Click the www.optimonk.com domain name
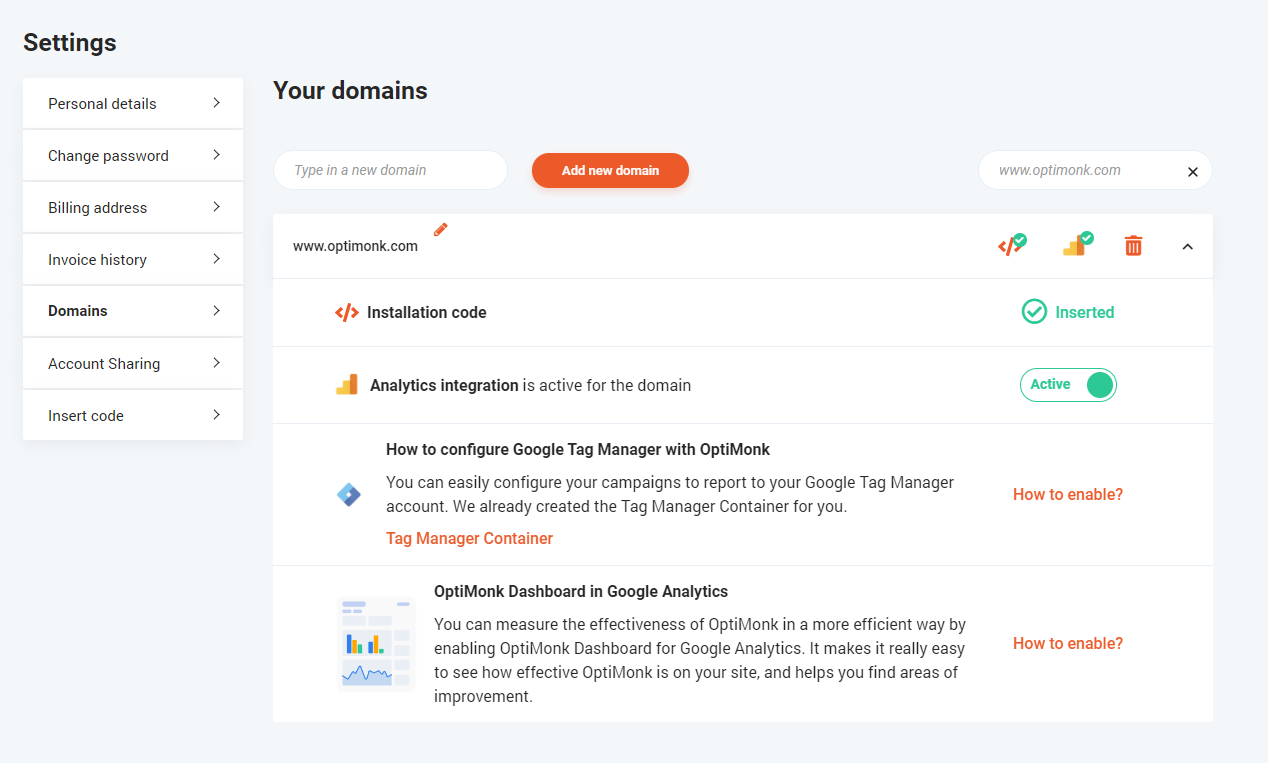Screen dimensions: 1268x763 click(x=355, y=246)
